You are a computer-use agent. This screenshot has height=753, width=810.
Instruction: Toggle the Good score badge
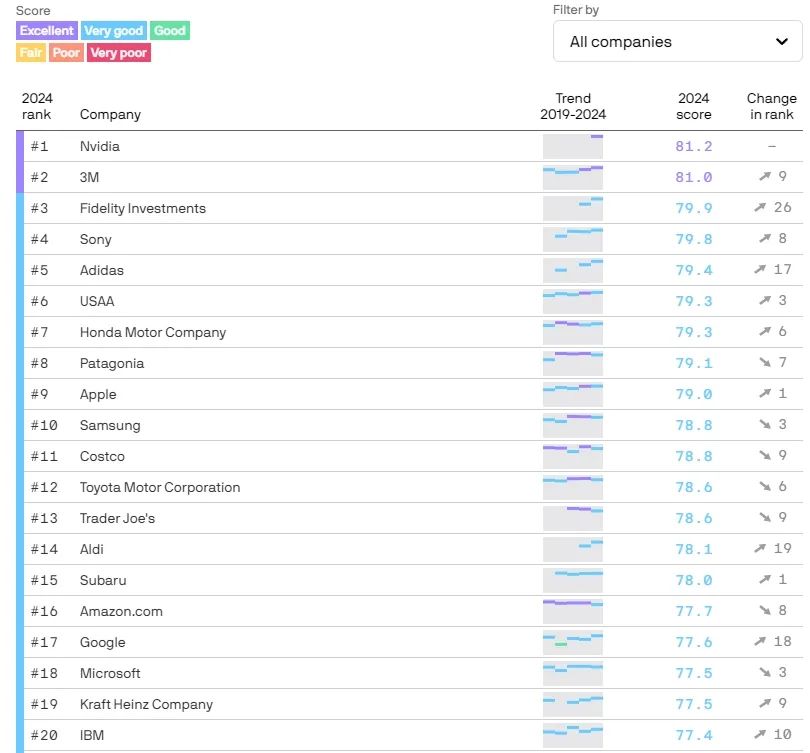[170, 30]
